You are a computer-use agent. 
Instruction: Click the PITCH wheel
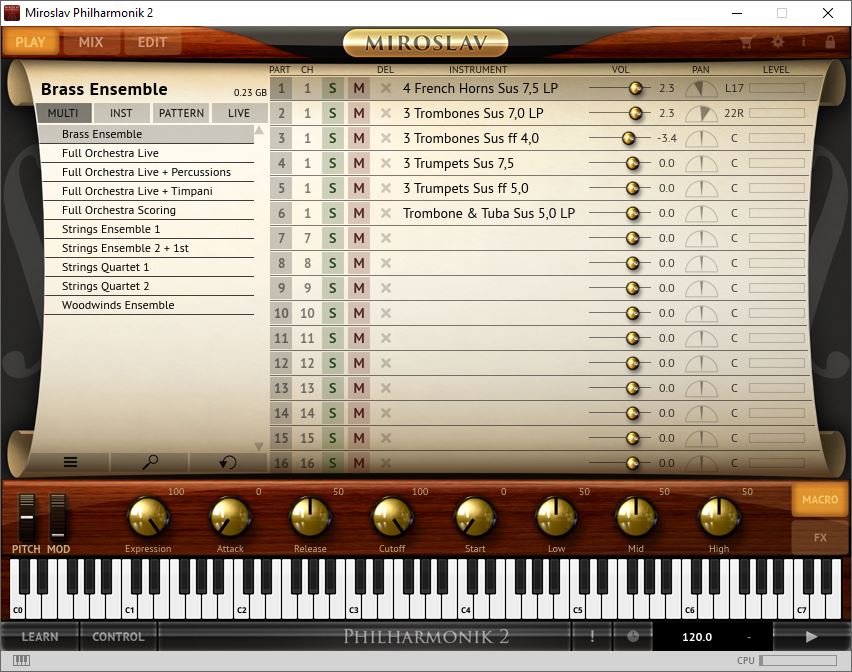tap(26, 517)
